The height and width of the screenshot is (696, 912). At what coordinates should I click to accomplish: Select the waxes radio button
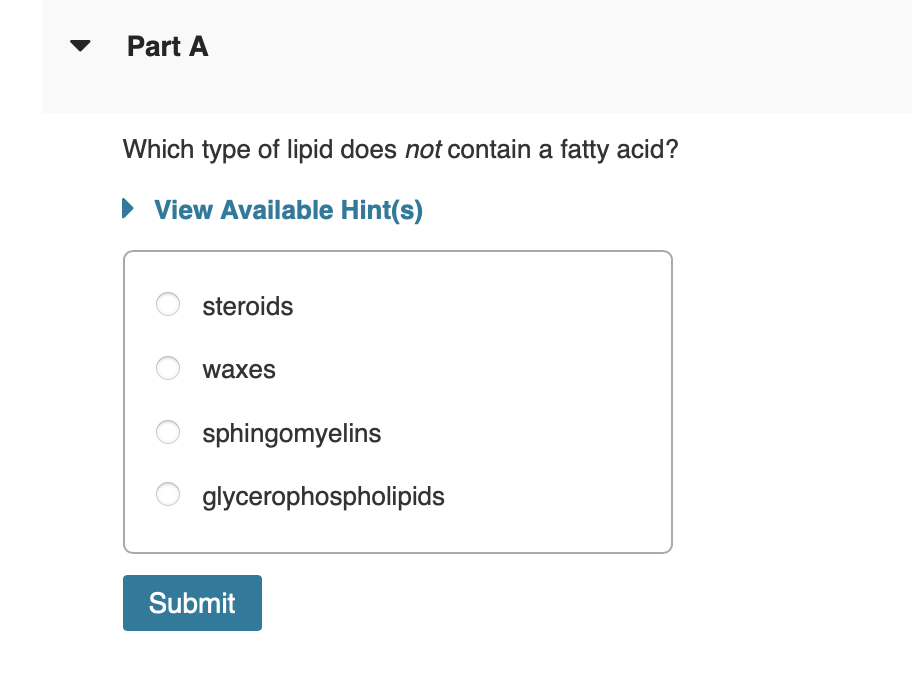pyautogui.click(x=168, y=369)
